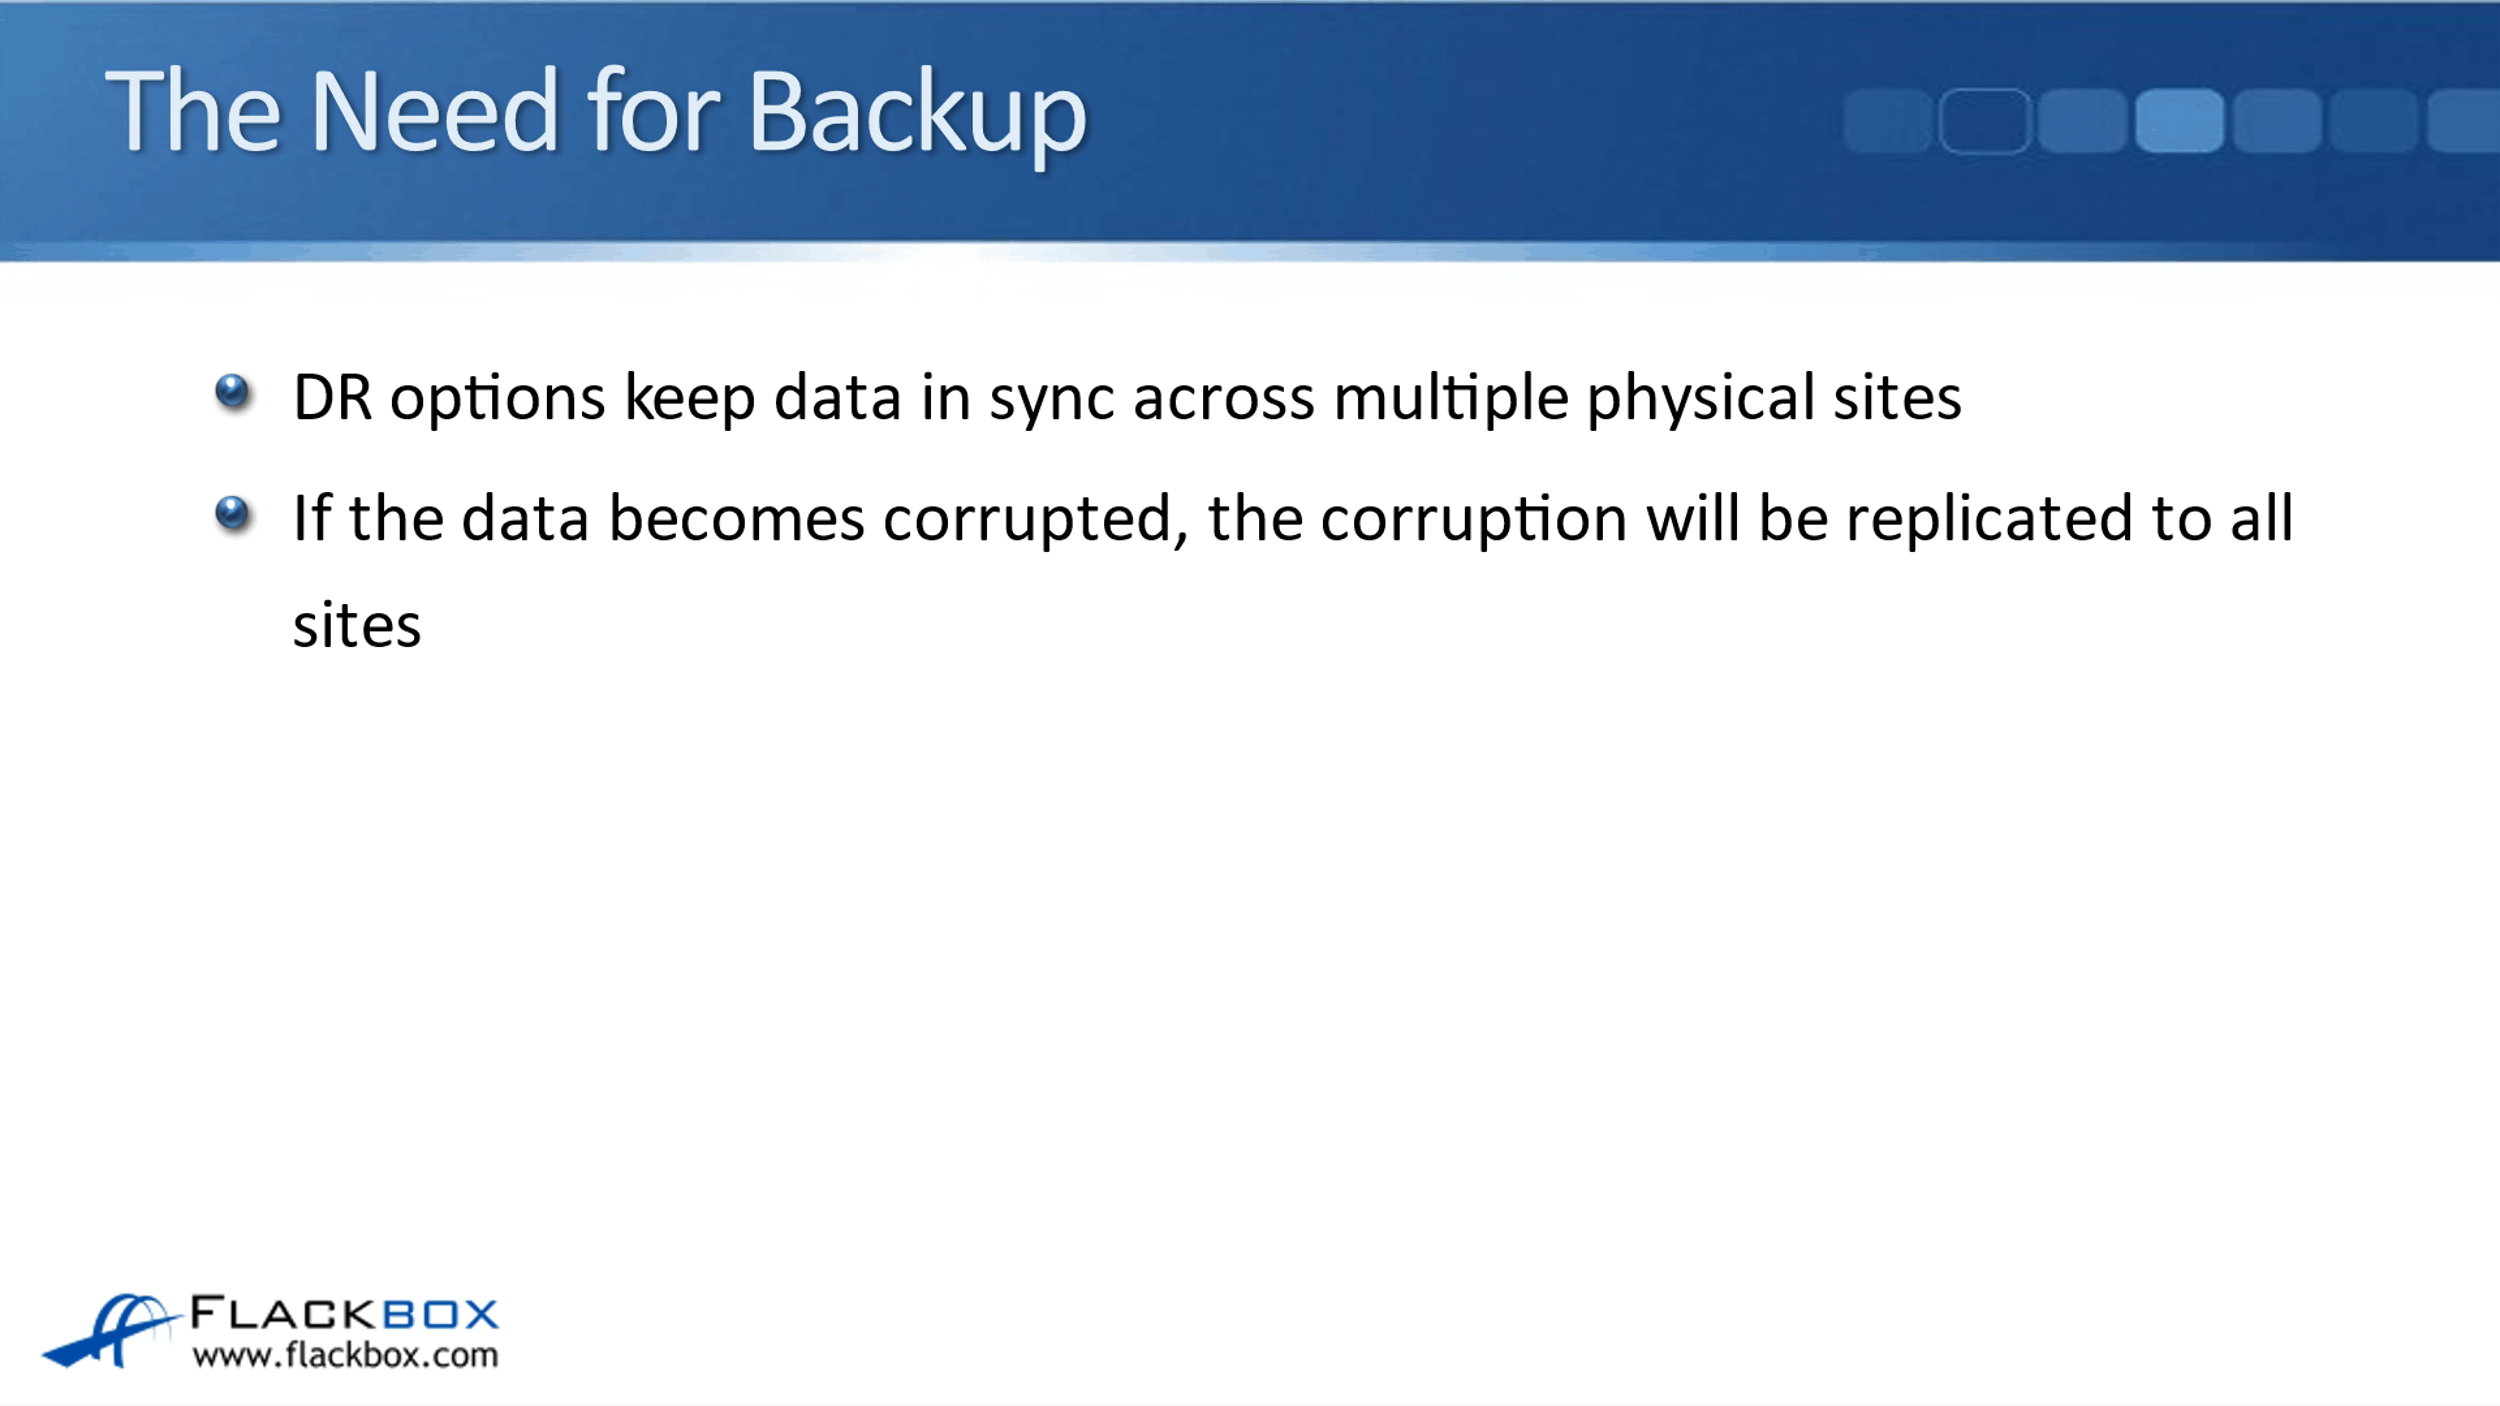Click the bullet beside "If the data becomes"

[x=232, y=513]
